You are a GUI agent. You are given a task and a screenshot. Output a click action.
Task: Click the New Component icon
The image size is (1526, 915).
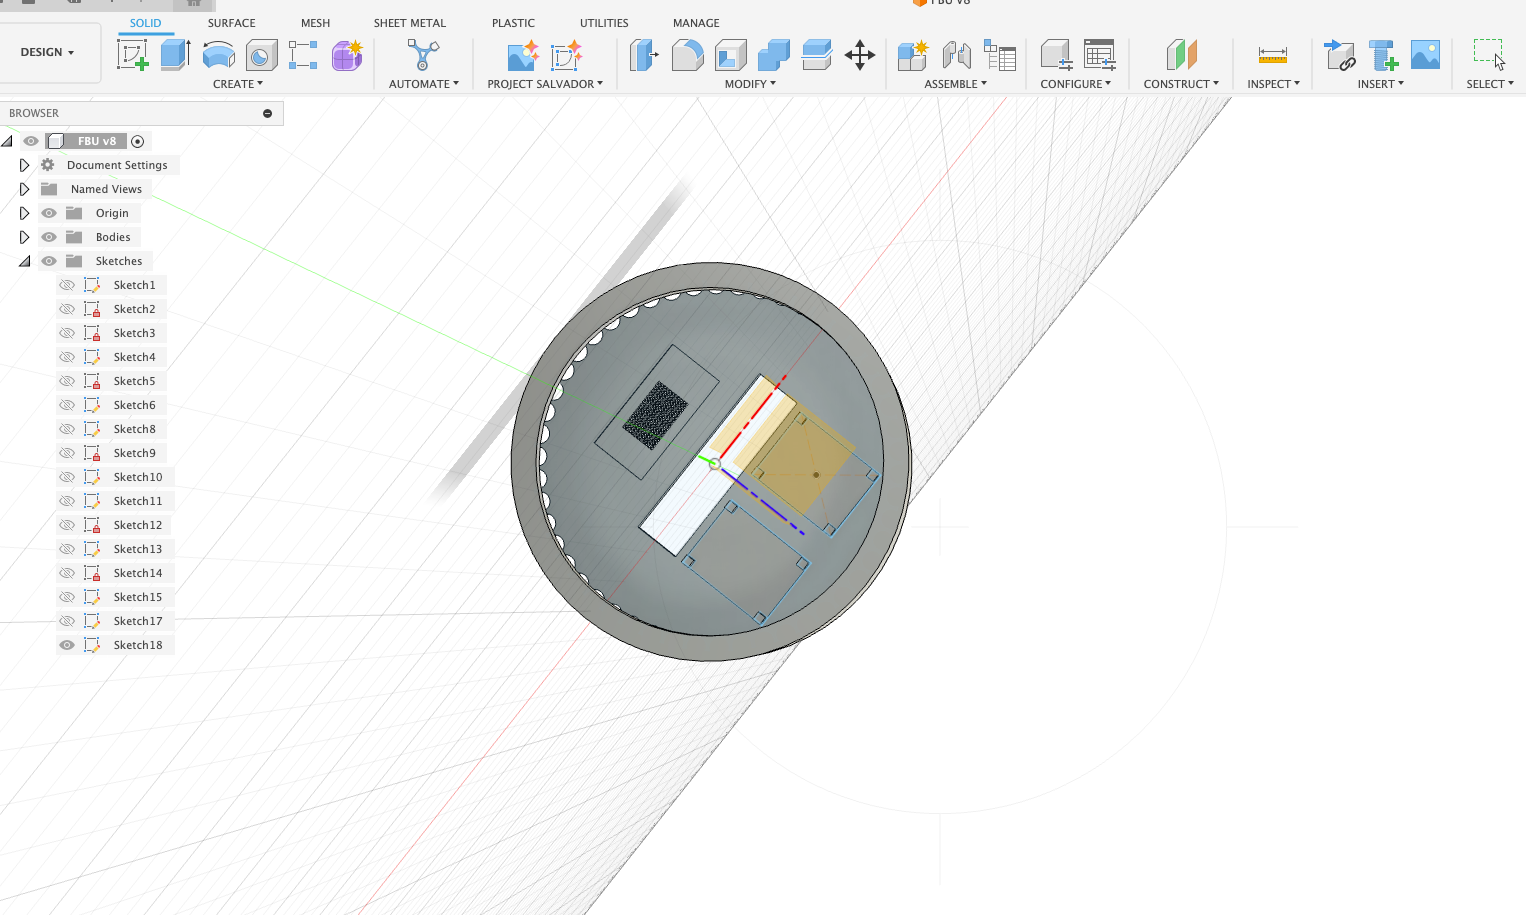coord(912,55)
